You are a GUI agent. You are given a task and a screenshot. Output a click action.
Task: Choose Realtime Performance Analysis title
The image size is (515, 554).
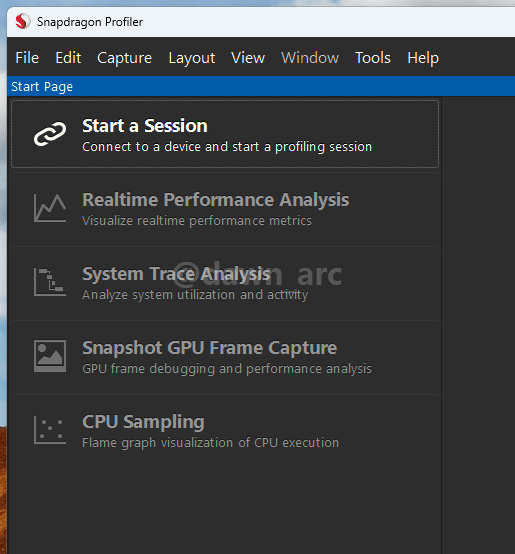(215, 200)
